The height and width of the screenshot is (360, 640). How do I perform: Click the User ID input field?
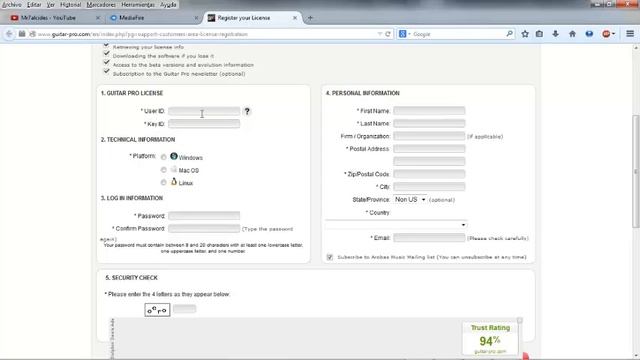204,111
